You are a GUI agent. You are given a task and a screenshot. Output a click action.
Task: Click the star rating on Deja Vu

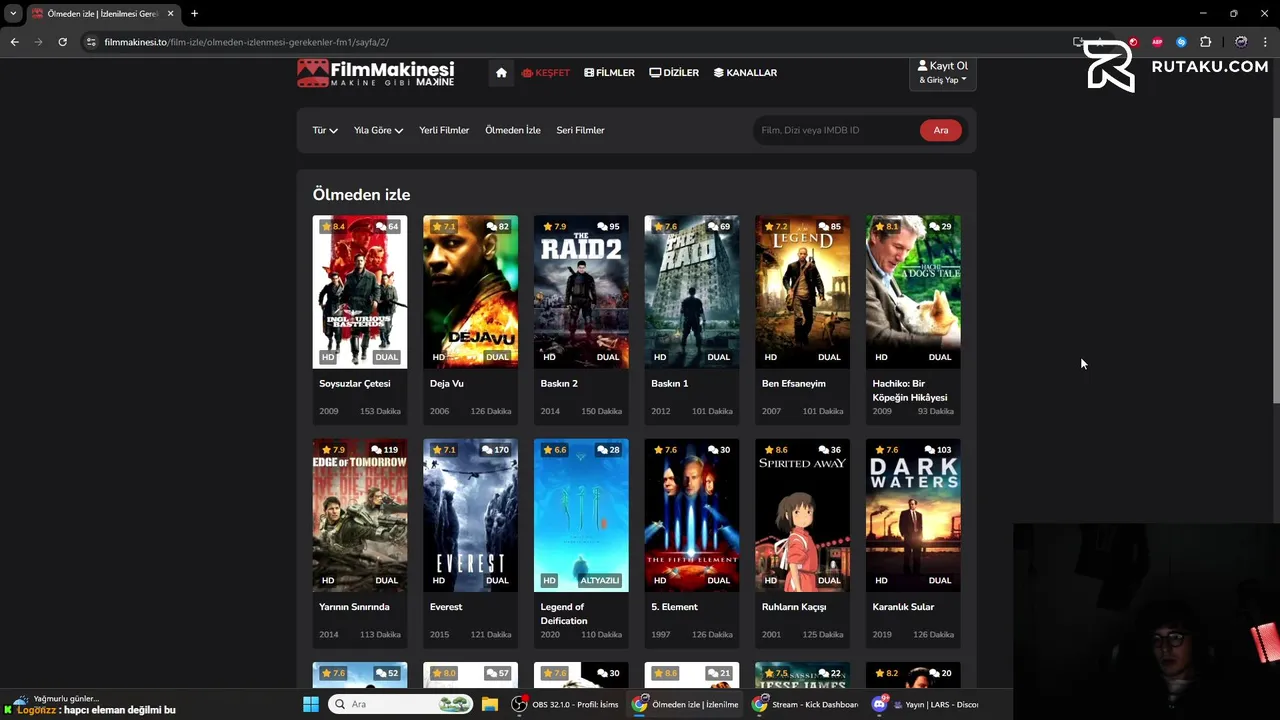click(x=444, y=227)
